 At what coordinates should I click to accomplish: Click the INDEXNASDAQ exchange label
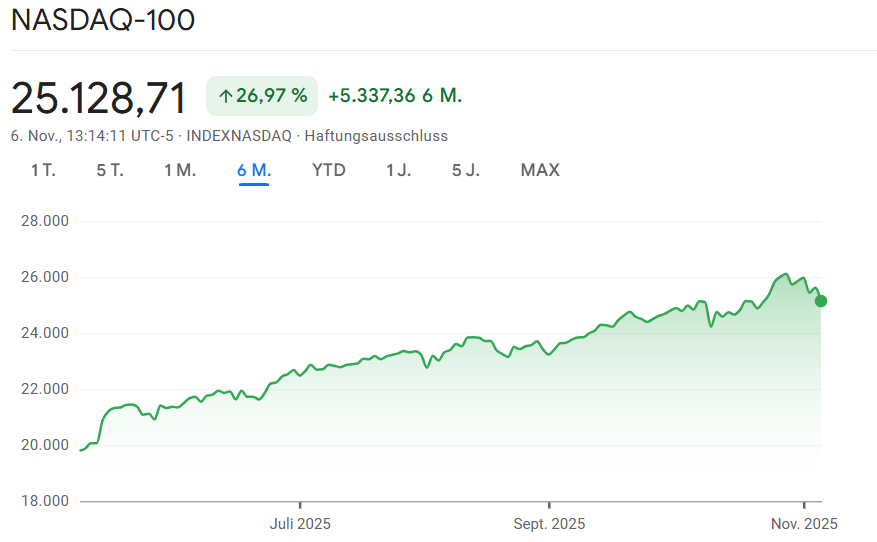244,136
